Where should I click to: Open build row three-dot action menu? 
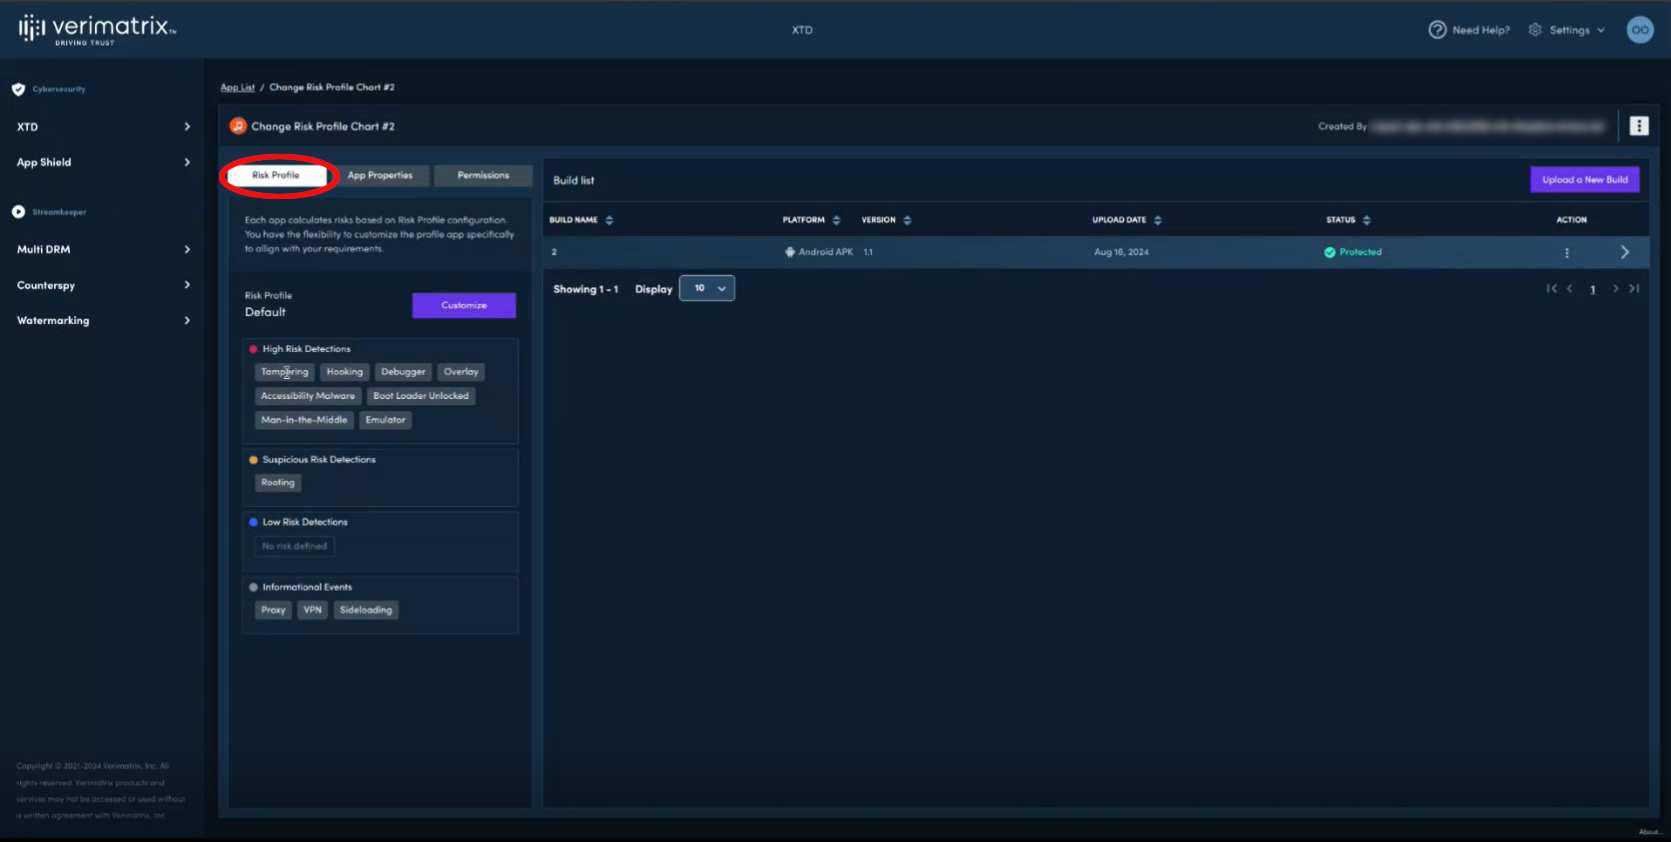click(1567, 253)
